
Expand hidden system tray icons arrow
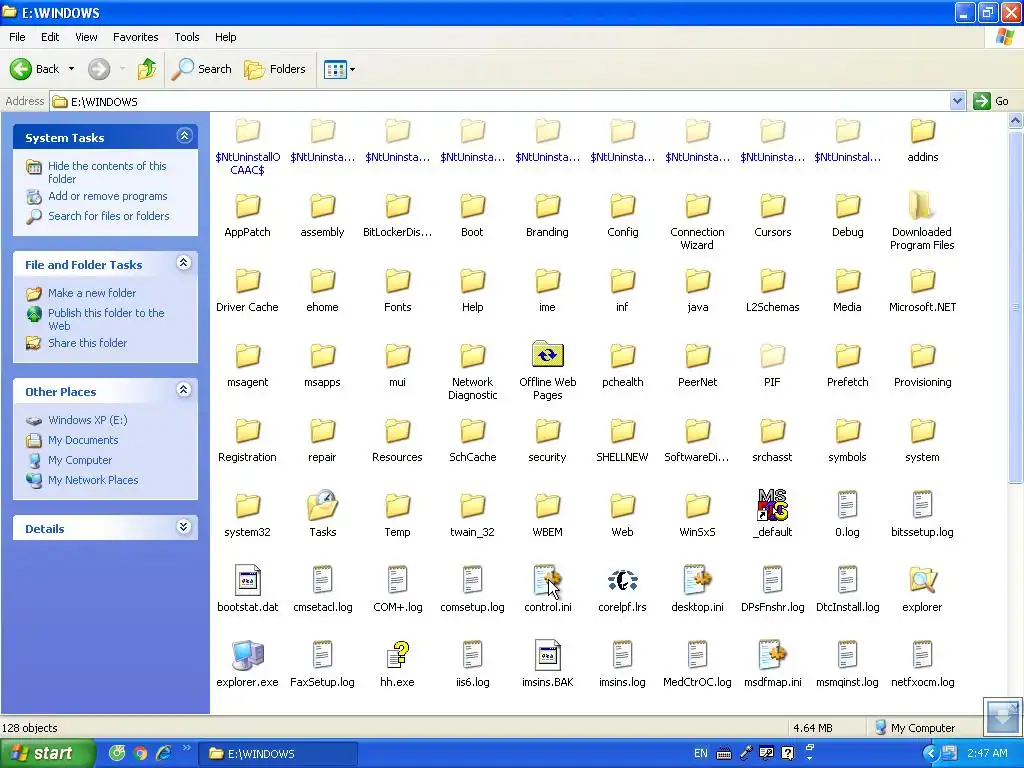(x=930, y=753)
